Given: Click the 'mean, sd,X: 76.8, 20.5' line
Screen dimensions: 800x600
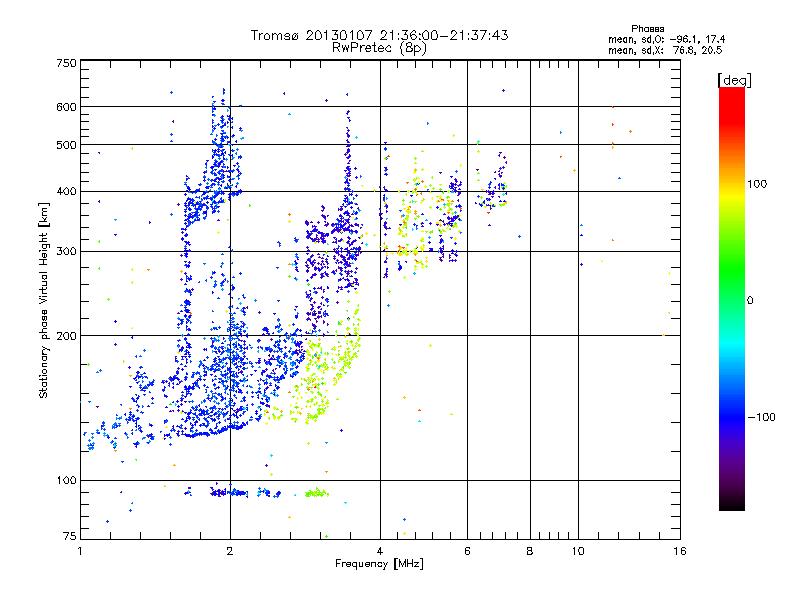Looking at the screenshot, I should click(665, 50).
